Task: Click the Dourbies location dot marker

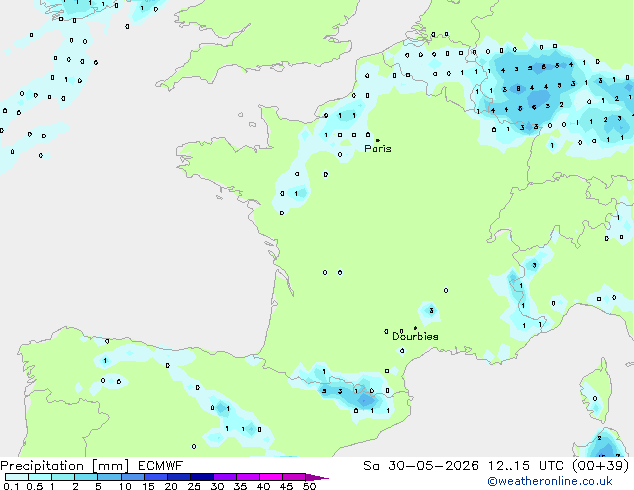Action: click(x=415, y=328)
